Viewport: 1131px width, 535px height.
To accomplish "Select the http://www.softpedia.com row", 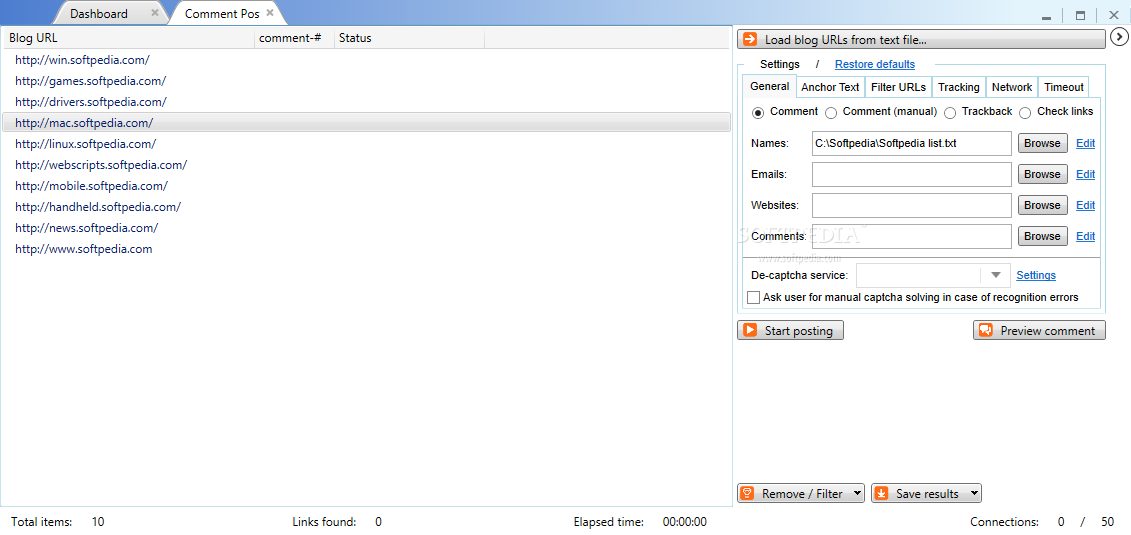I will tap(366, 249).
